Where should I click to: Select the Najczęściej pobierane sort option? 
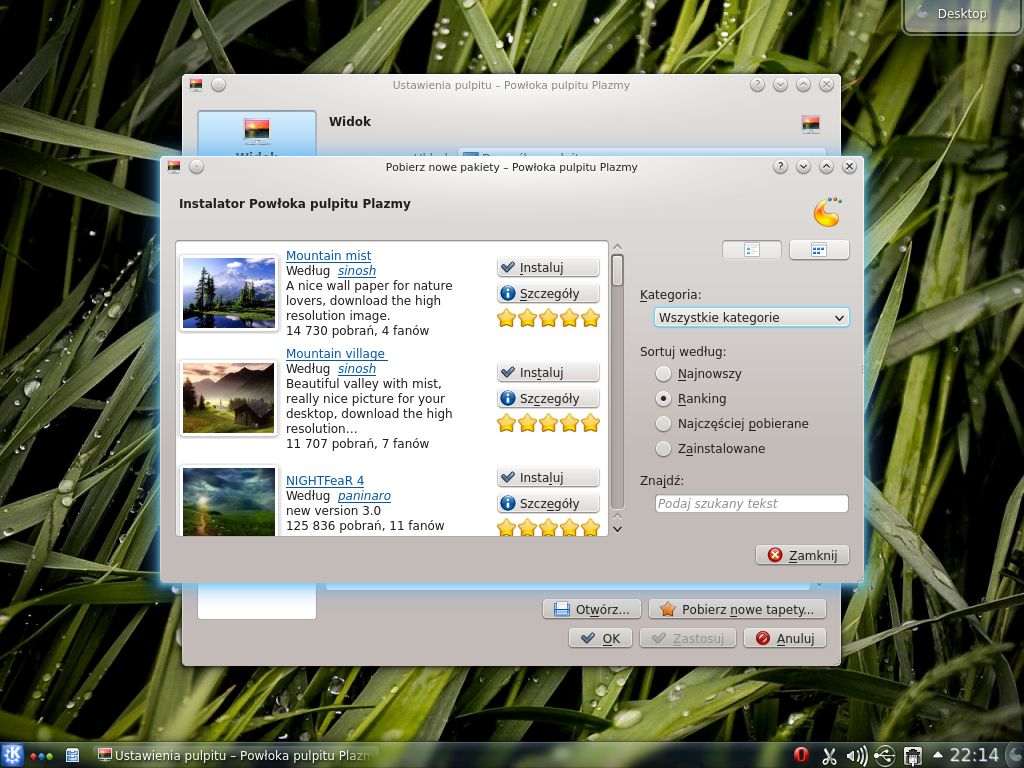(732, 423)
